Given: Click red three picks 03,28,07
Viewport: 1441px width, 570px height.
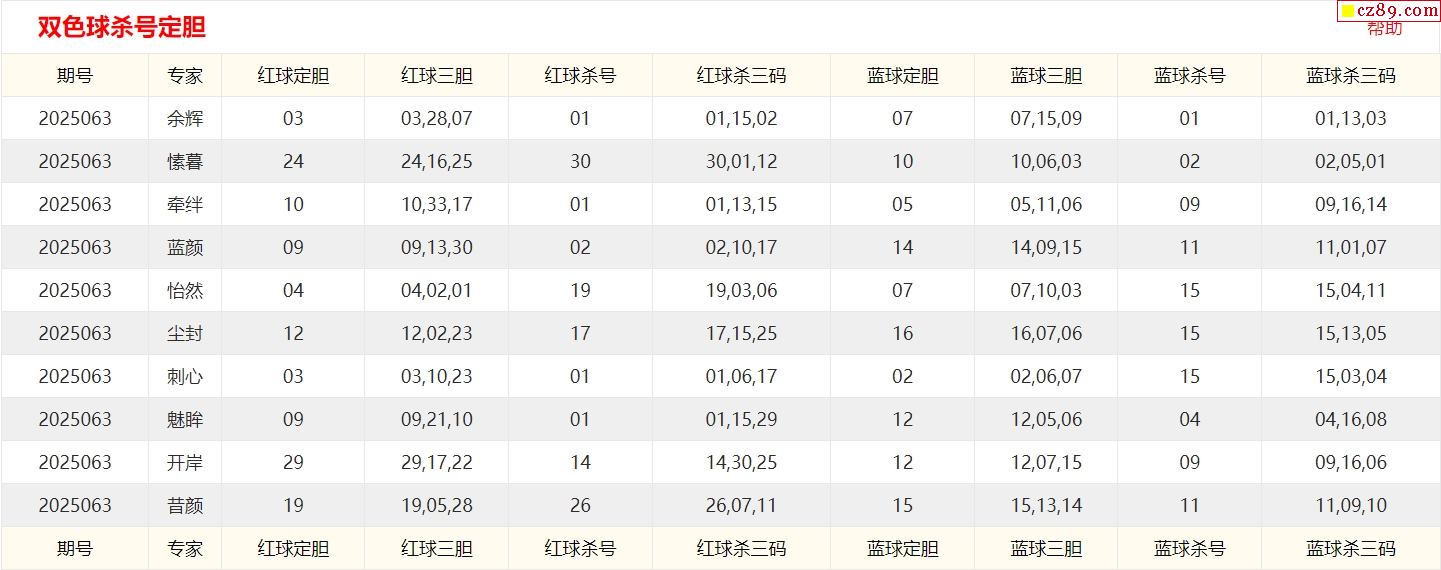Looking at the screenshot, I should tap(436, 118).
